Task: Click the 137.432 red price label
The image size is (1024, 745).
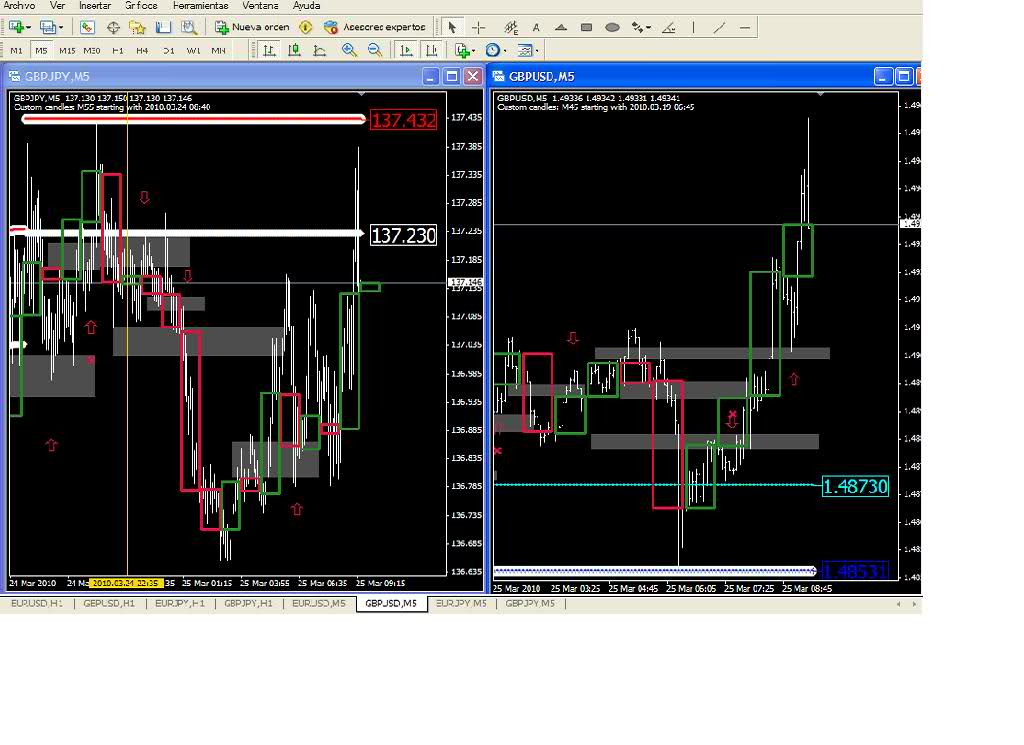Action: pyautogui.click(x=404, y=120)
